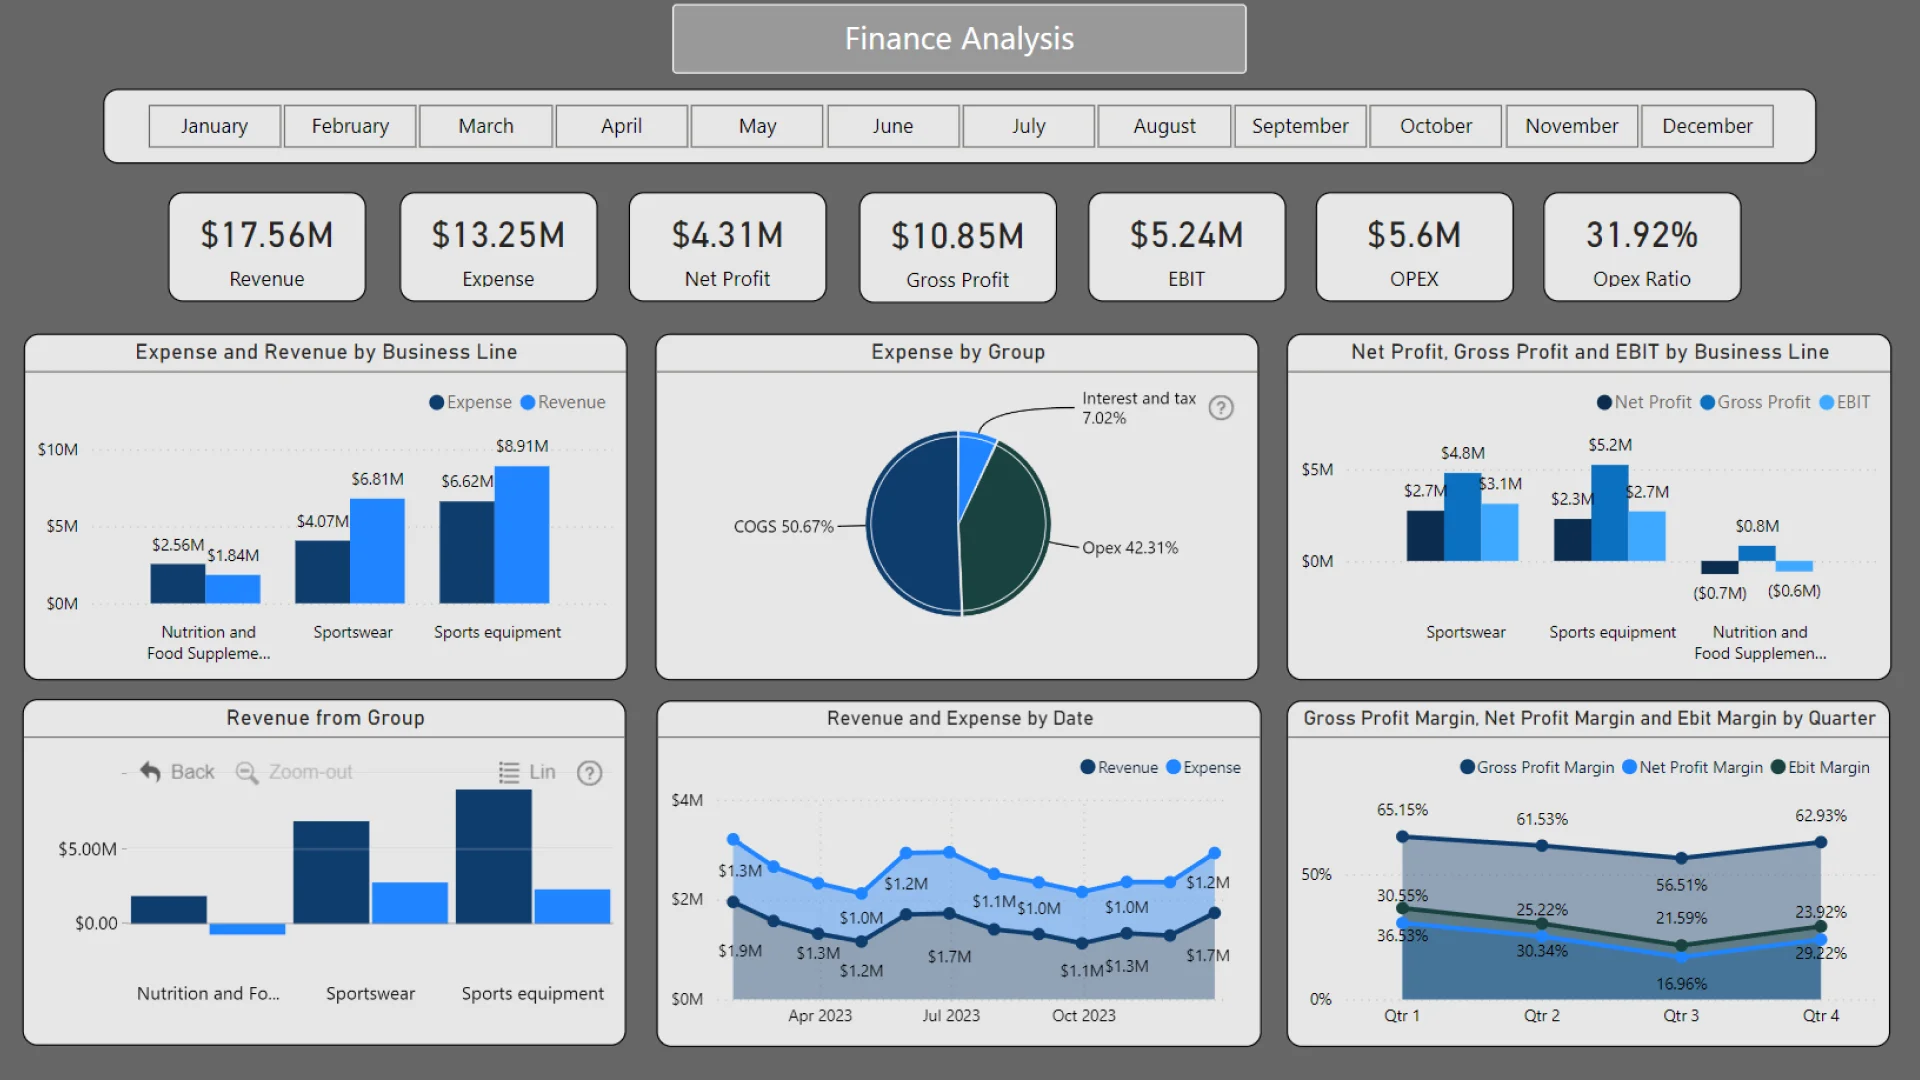The width and height of the screenshot is (1920, 1080).
Task: Click the Finance Analysis title banner
Action: click(959, 39)
